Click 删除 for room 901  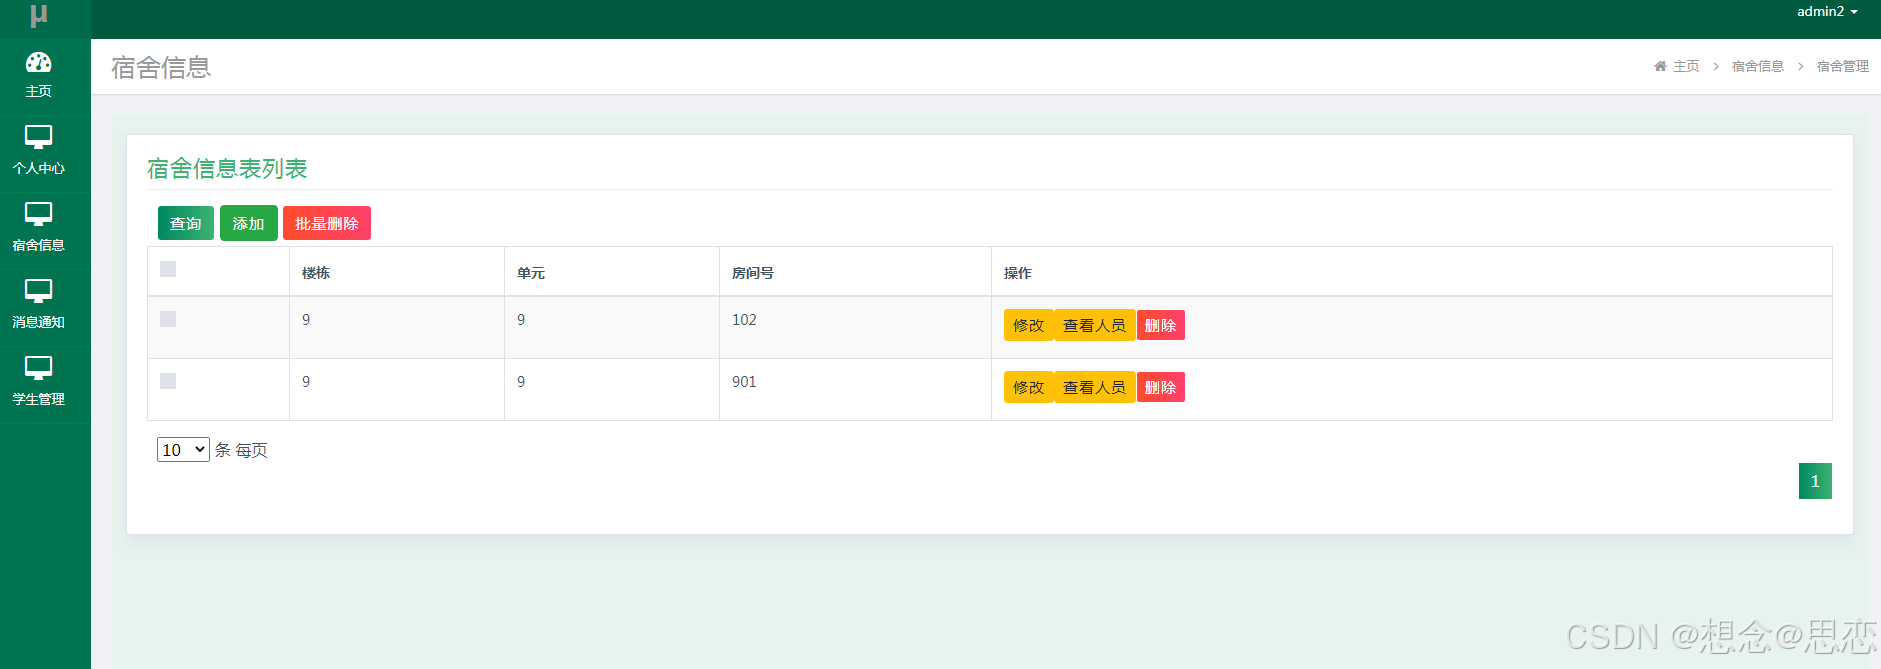coord(1160,387)
